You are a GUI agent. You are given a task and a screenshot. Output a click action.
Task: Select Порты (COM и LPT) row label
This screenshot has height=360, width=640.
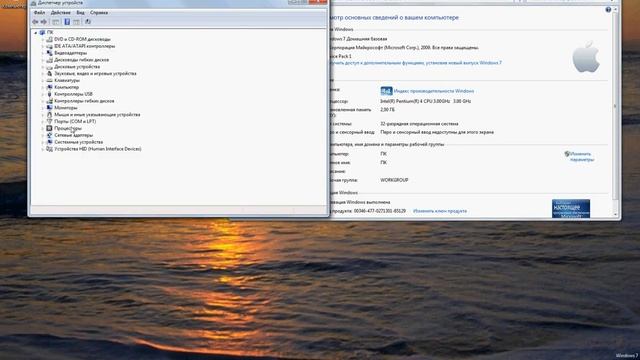pos(75,122)
